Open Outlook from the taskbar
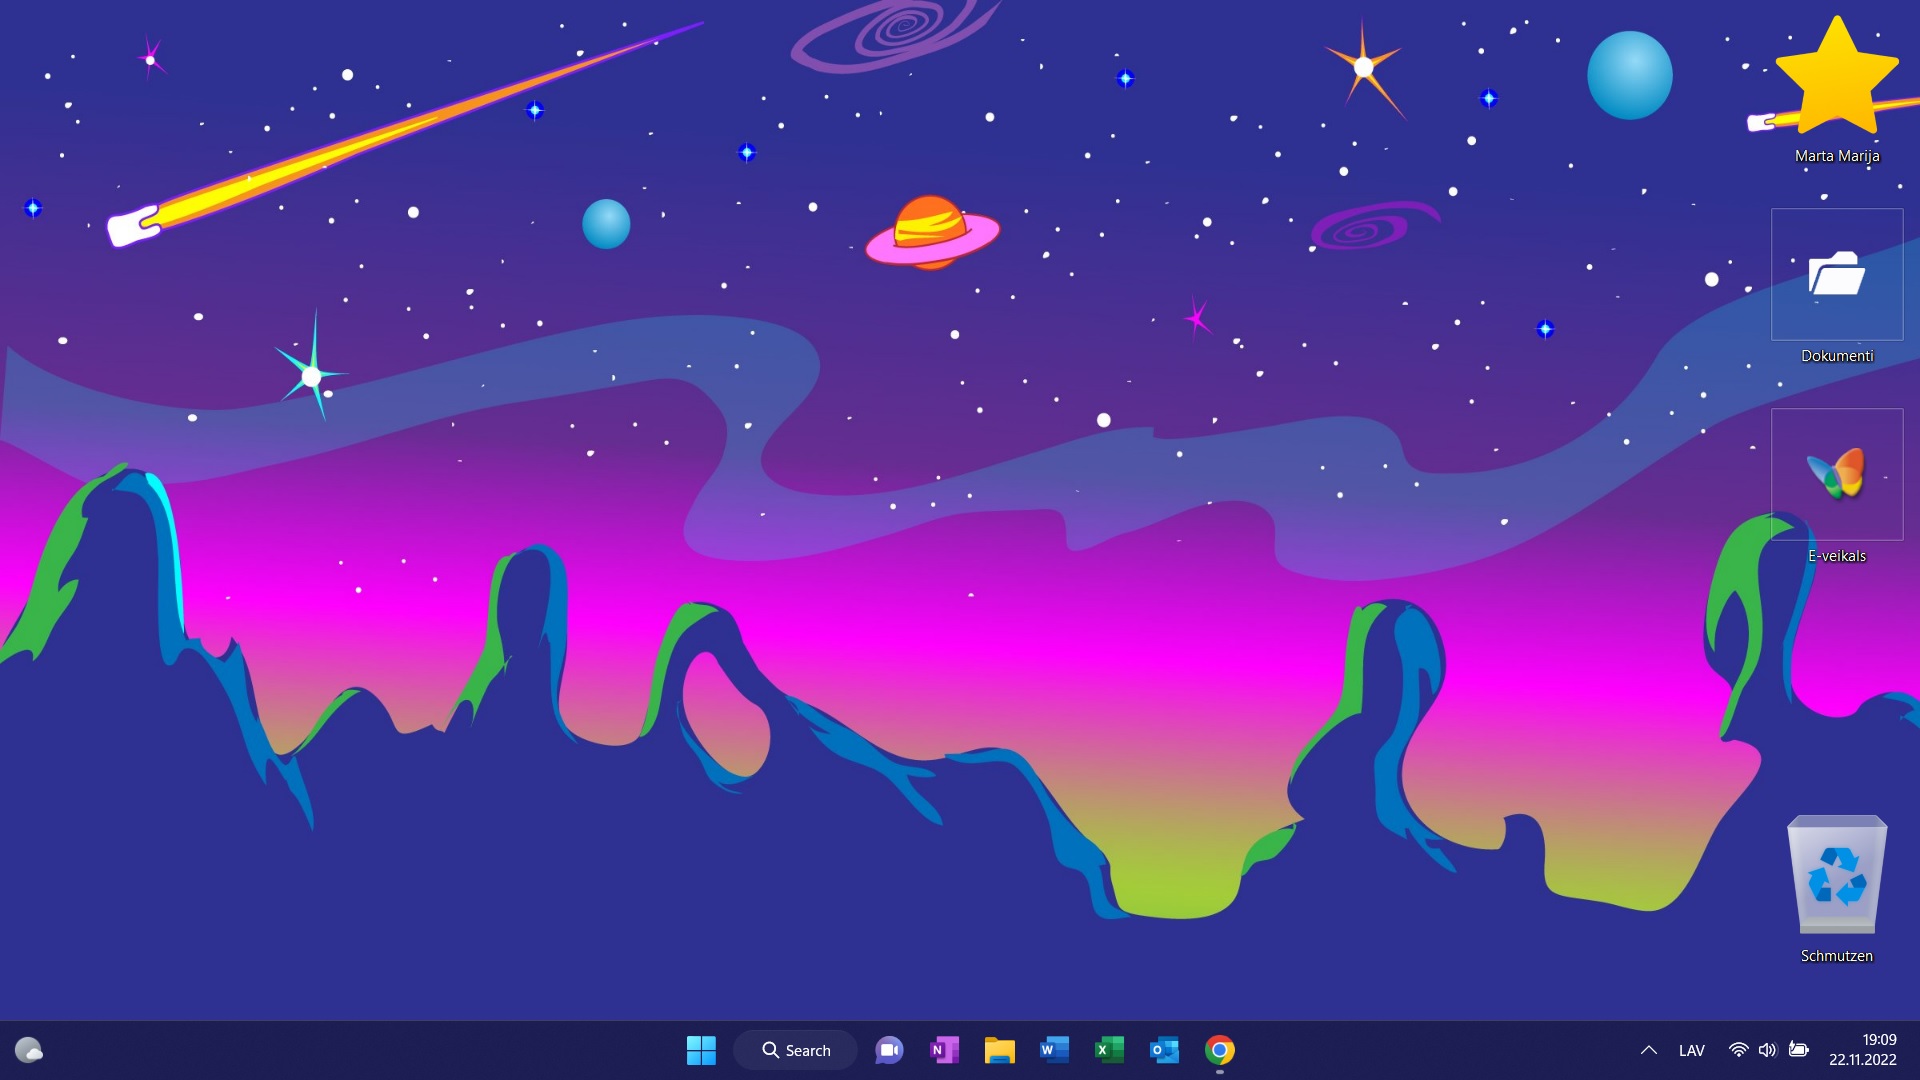Screen dimensions: 1920x1080 click(1164, 1050)
